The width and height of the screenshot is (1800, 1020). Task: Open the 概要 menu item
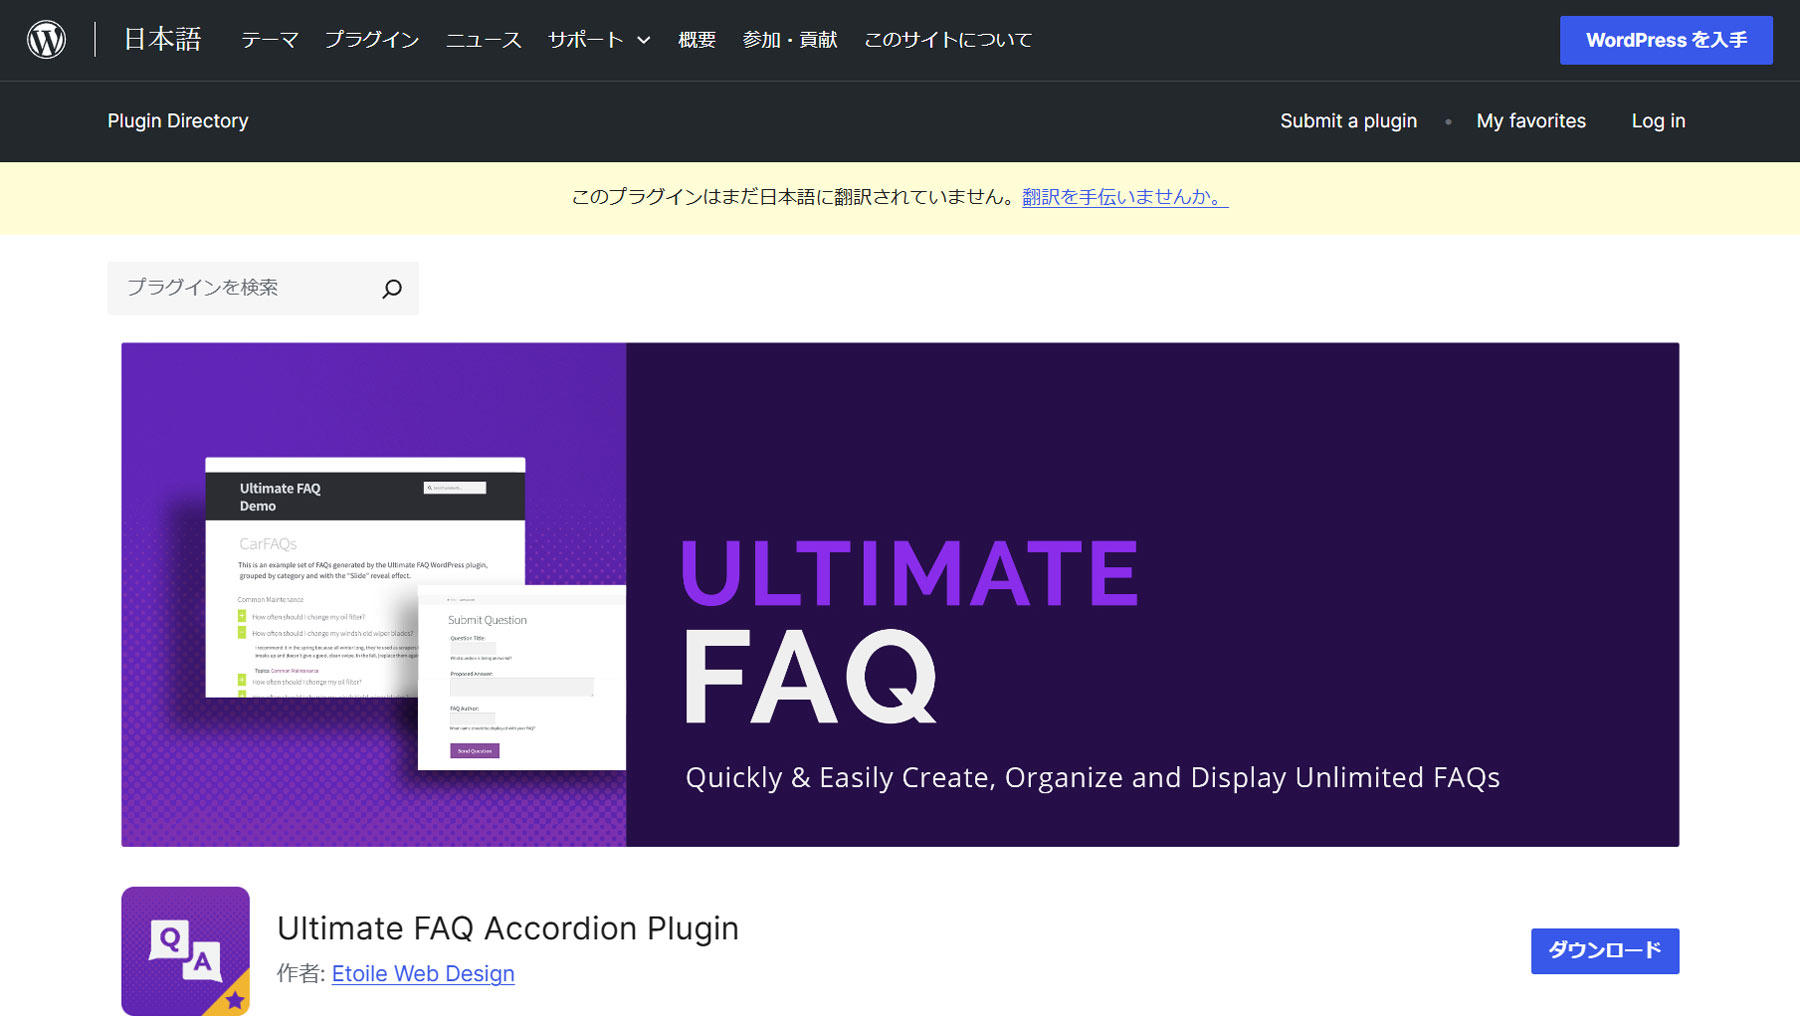tap(697, 40)
